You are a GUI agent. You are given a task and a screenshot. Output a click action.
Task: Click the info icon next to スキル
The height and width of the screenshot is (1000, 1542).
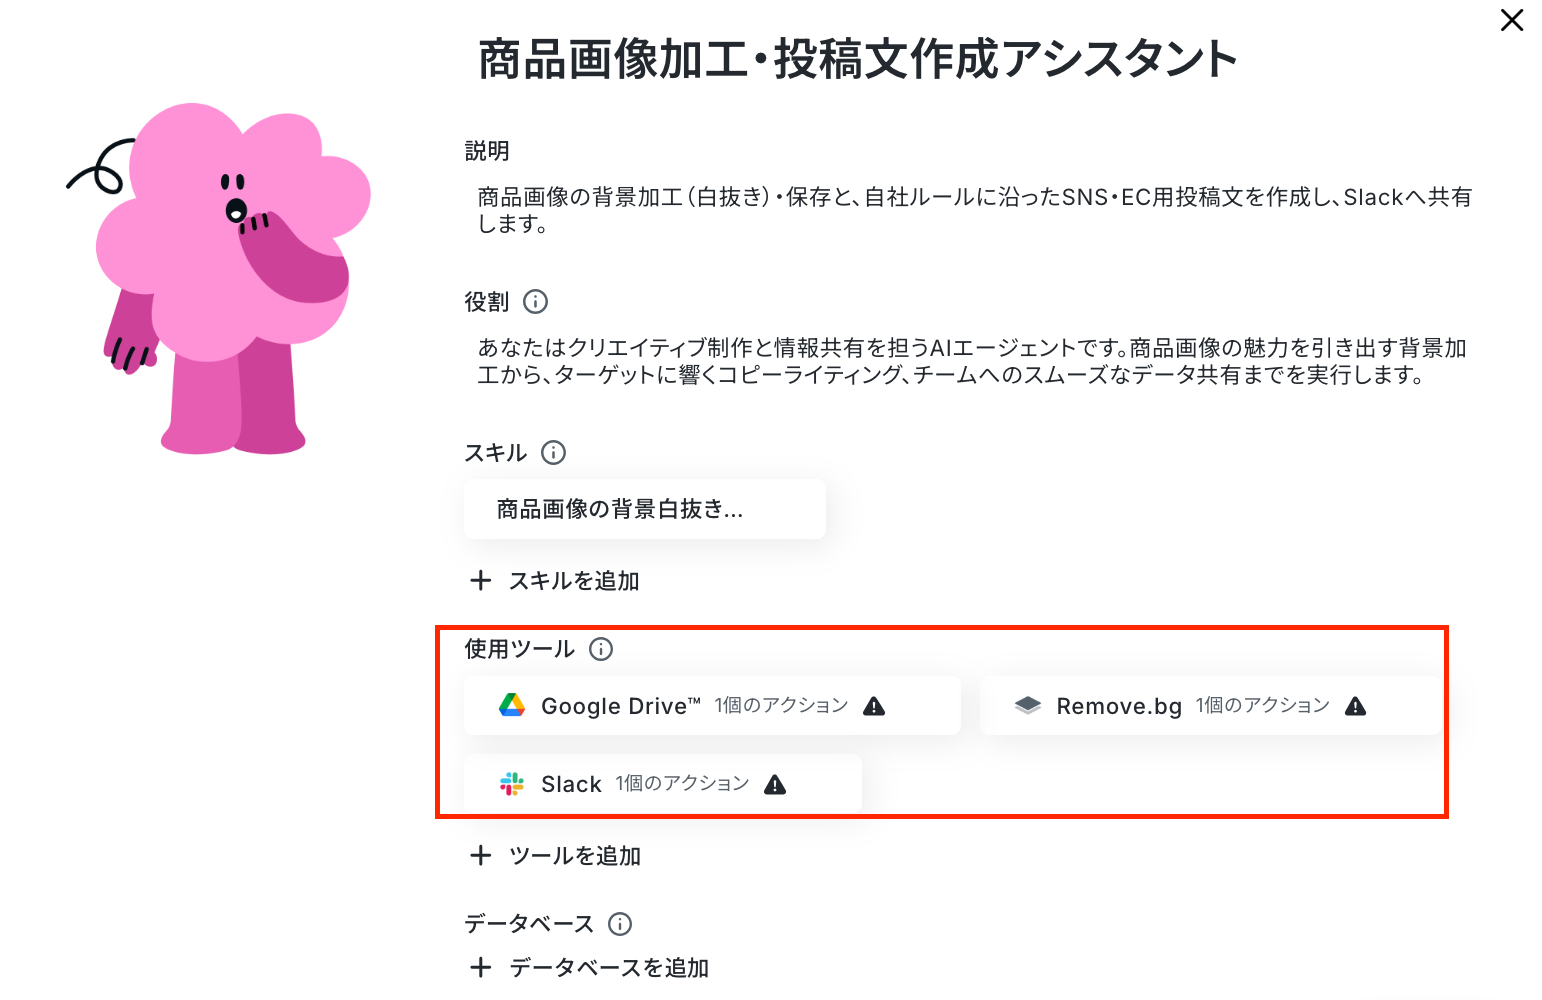click(553, 452)
